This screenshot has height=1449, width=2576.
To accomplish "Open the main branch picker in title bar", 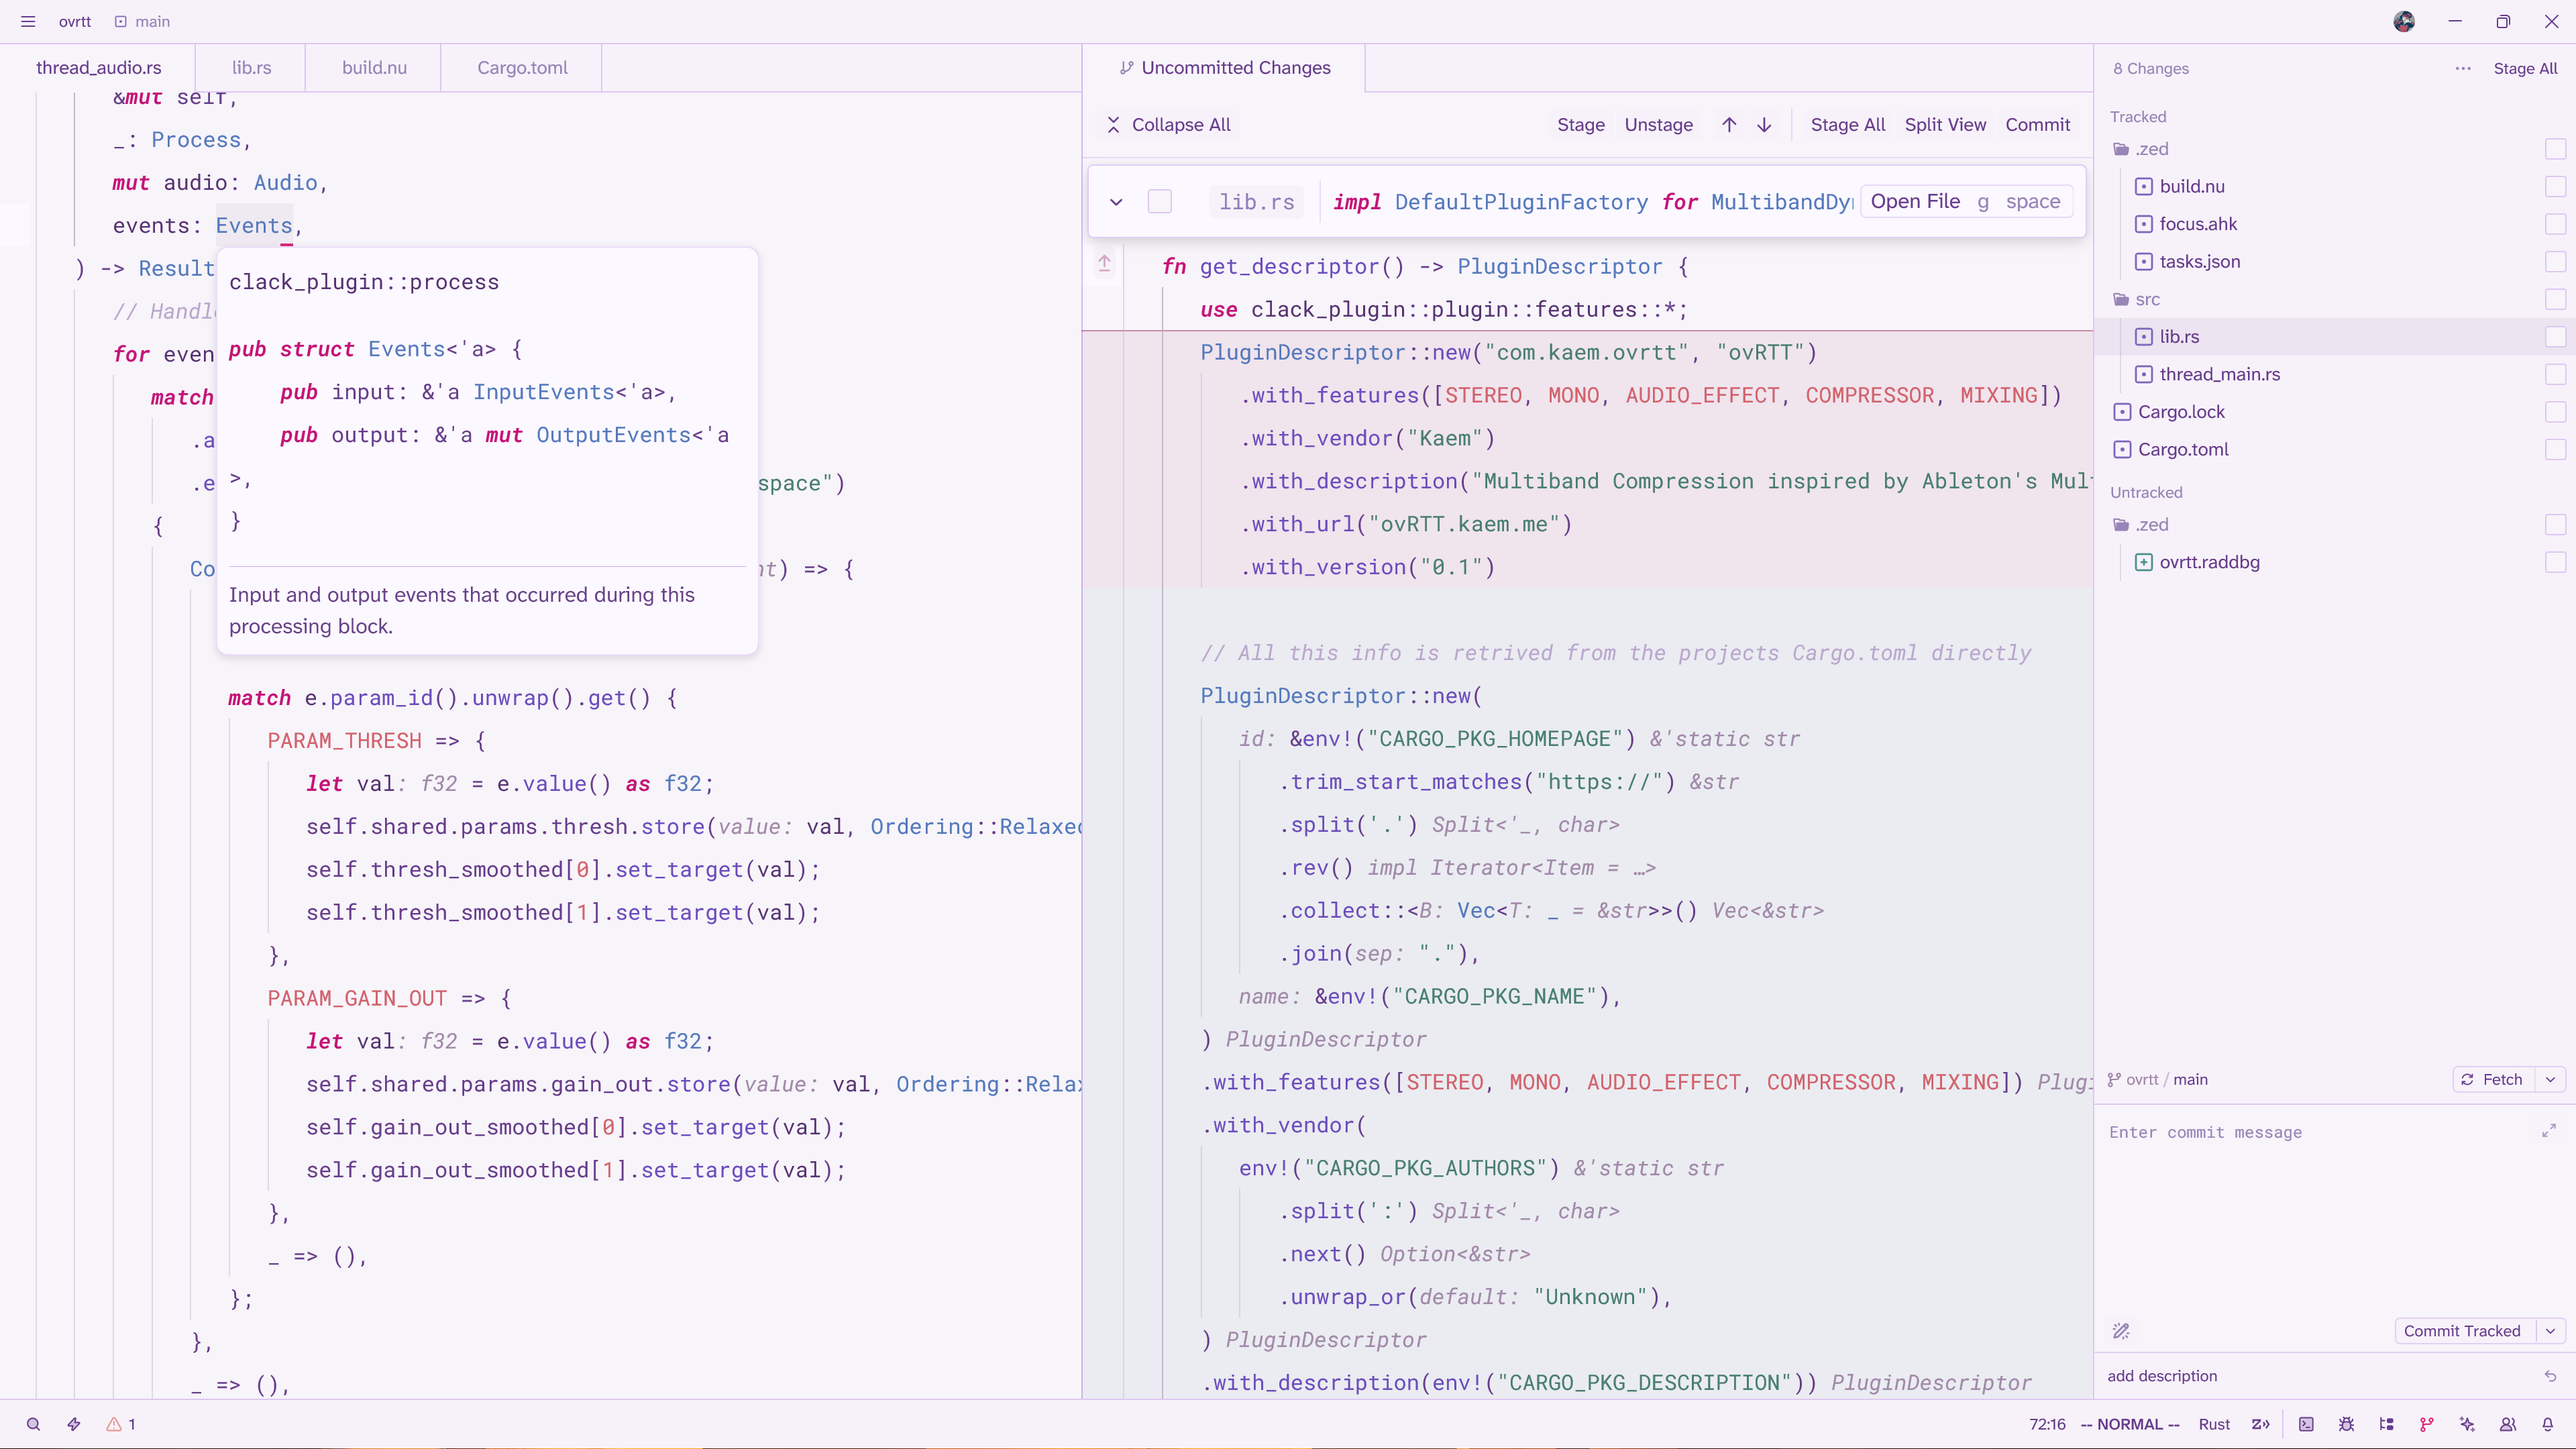I will pyautogui.click(x=142, y=21).
